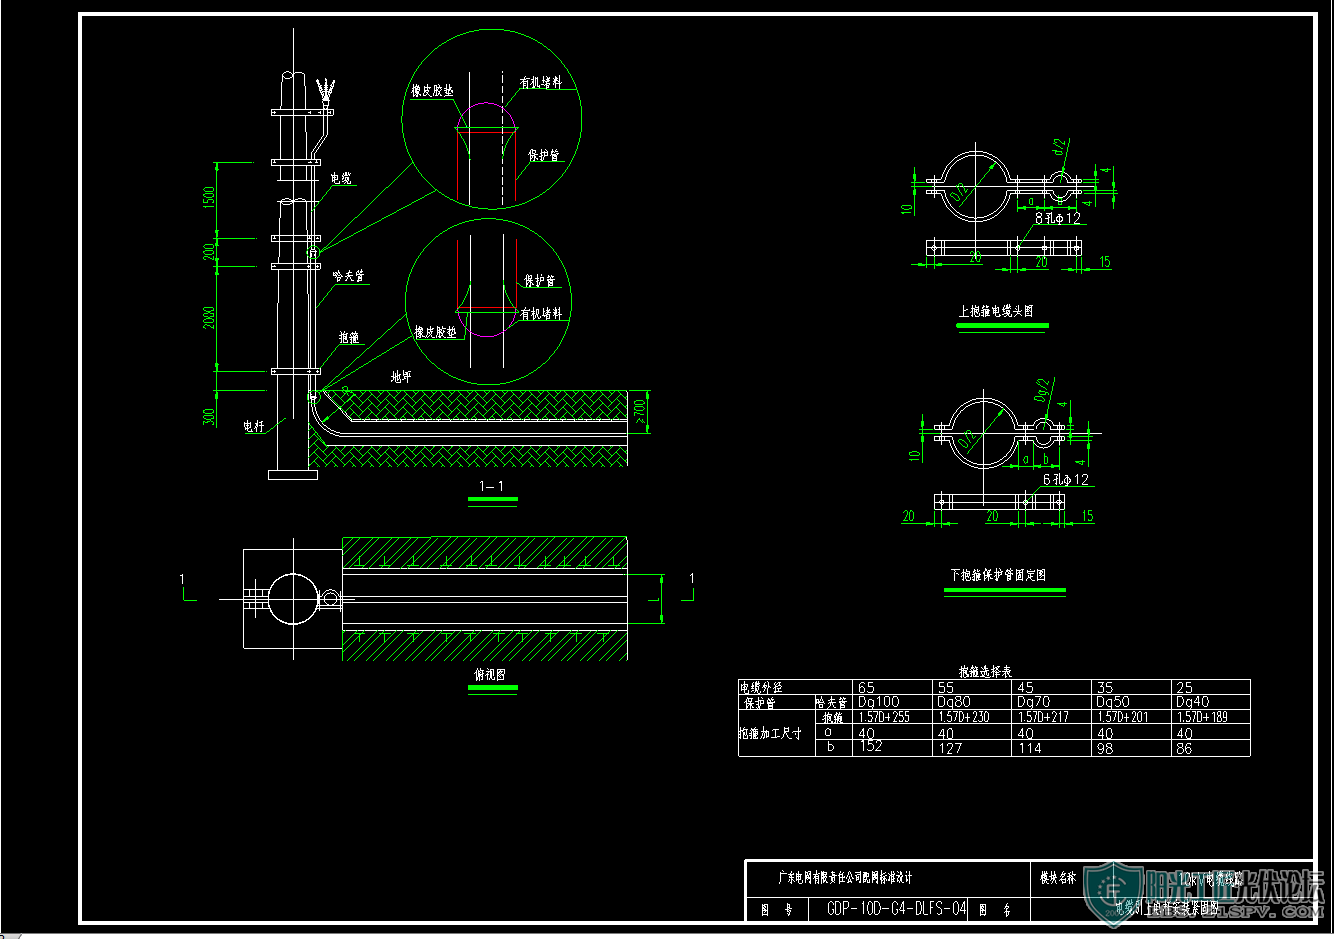Click the 电缆外径 table row header

(x=761, y=687)
